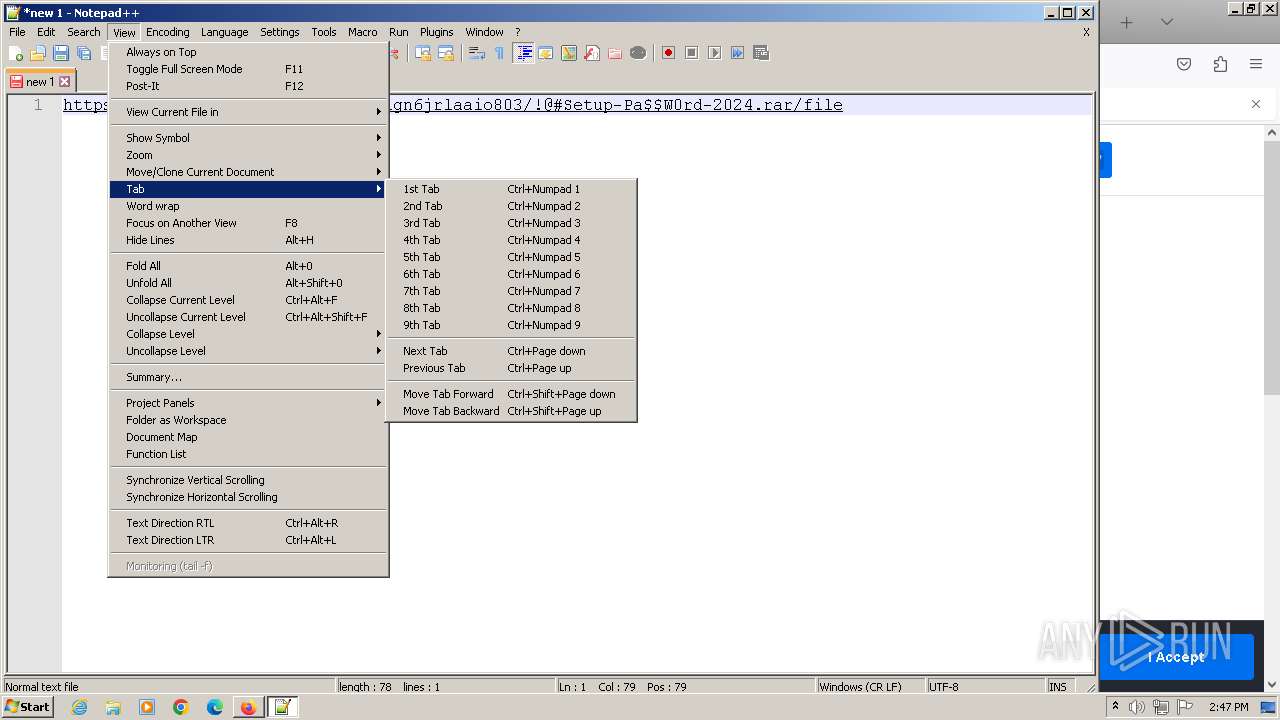Click UTF-8 encoding in status bar
Image resolution: width=1280 pixels, height=720 pixels.
pos(984,687)
